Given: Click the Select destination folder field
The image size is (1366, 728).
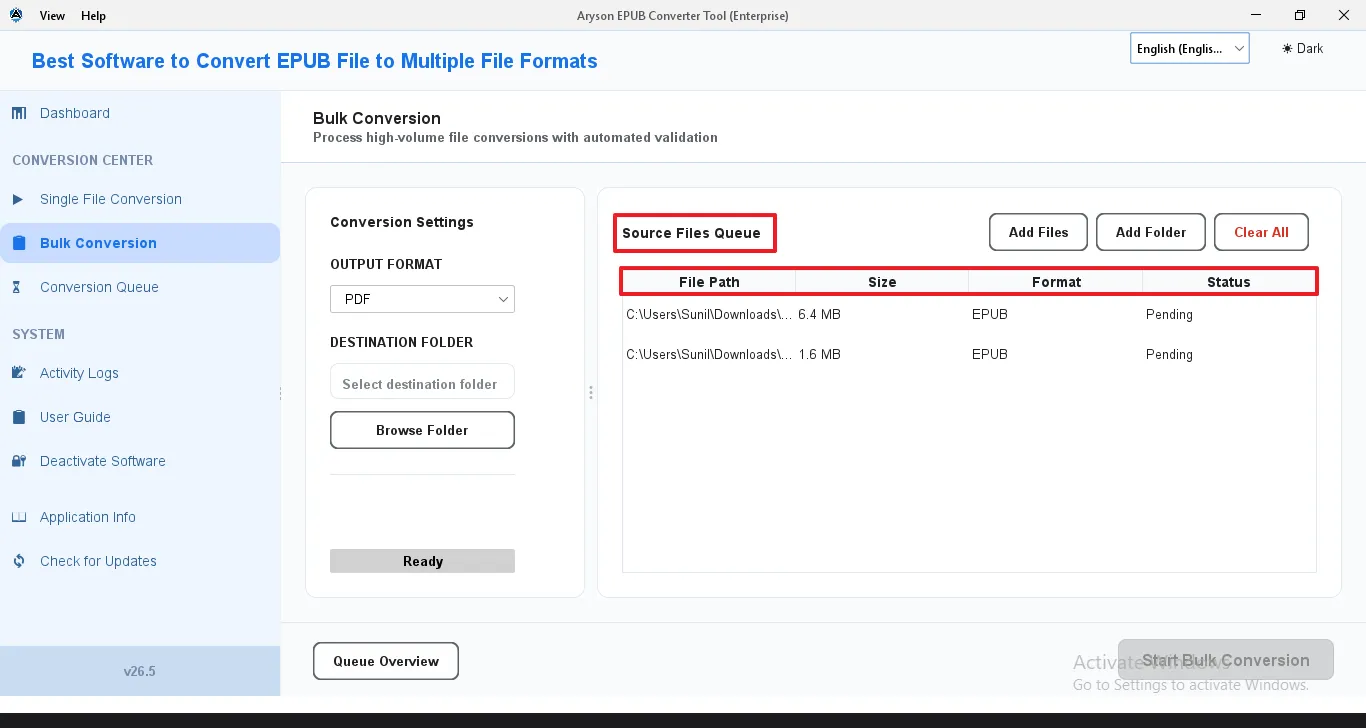Looking at the screenshot, I should coord(422,383).
